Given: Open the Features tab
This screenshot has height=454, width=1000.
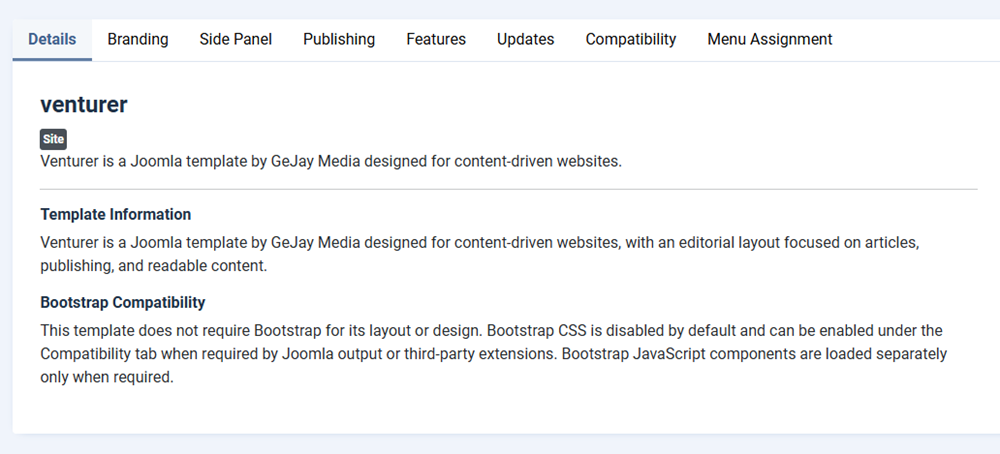Looking at the screenshot, I should [x=436, y=40].
